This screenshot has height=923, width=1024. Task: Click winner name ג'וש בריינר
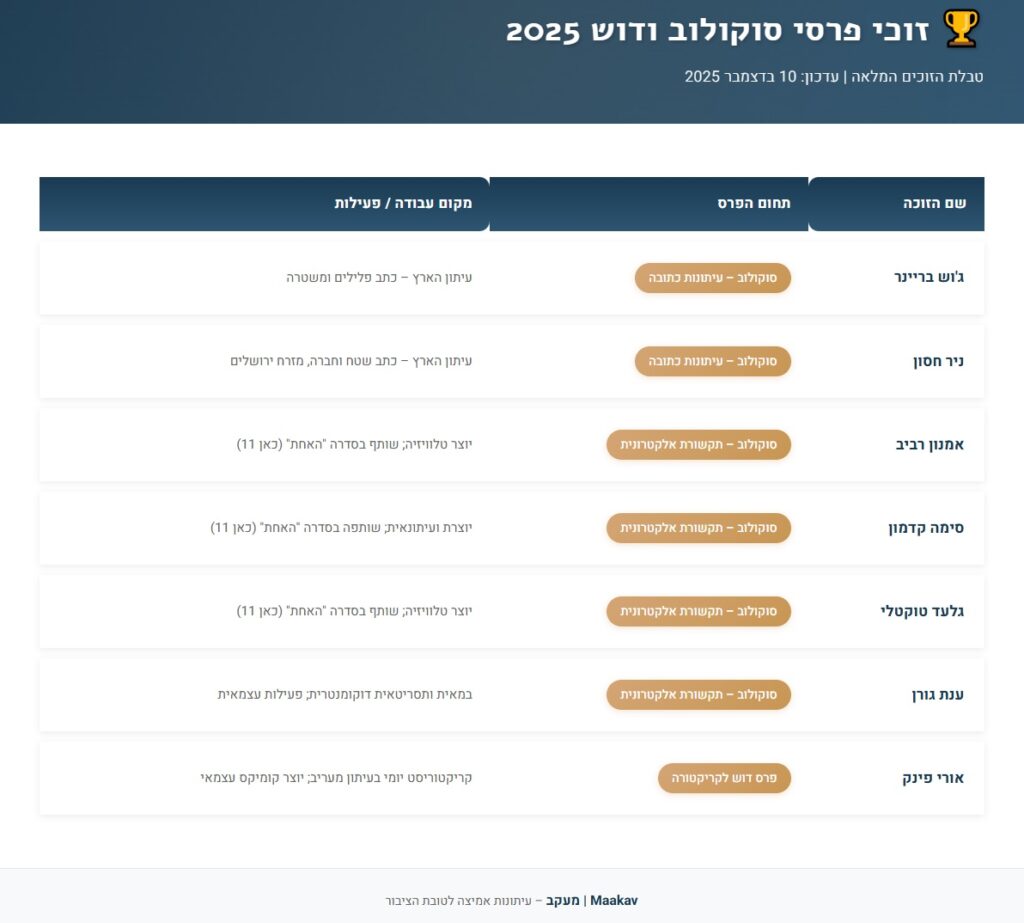coord(929,278)
